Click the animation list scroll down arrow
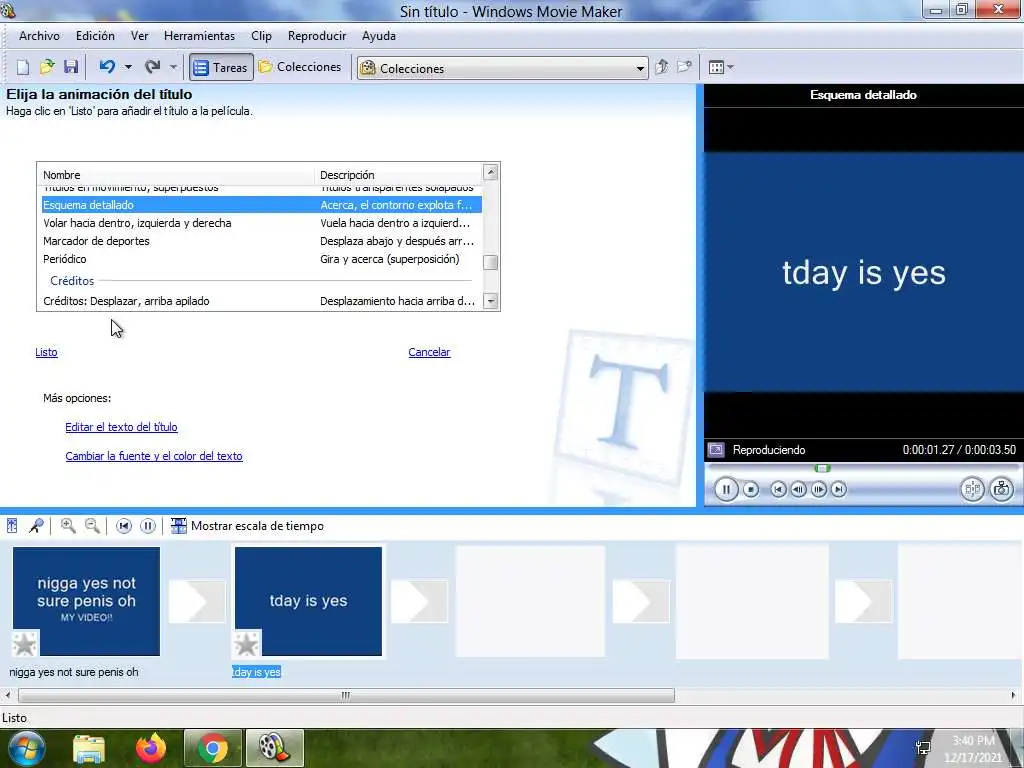 click(x=490, y=301)
